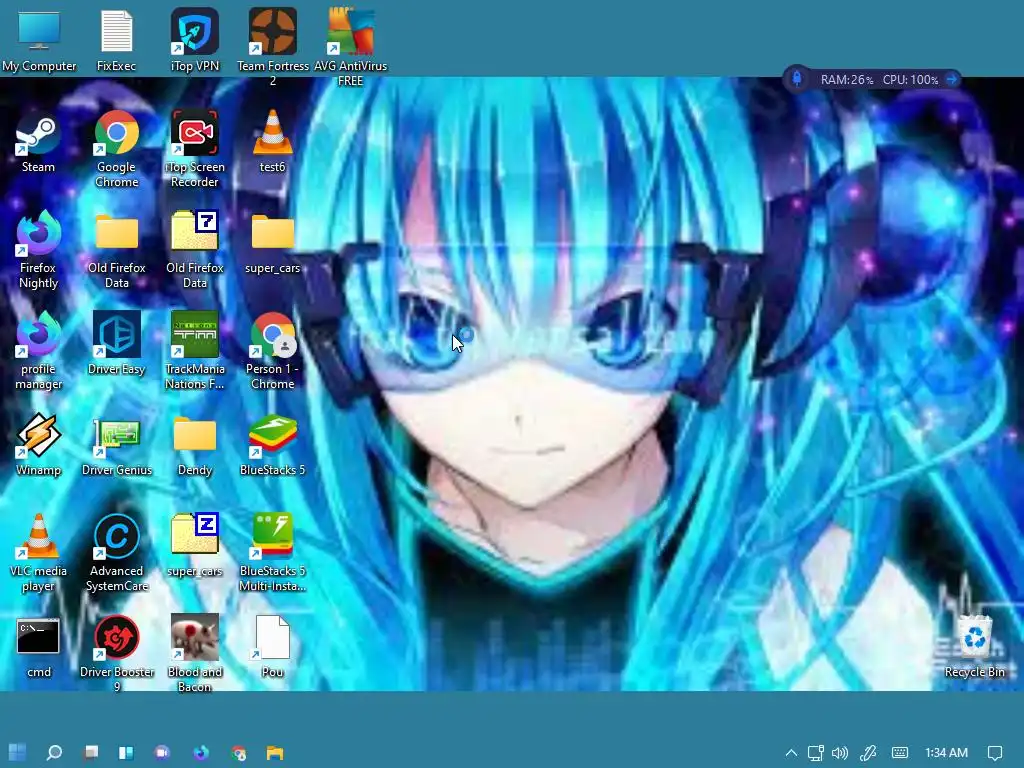Open taskbar Search magnifier
Image resolution: width=1024 pixels, height=768 pixels.
point(54,753)
